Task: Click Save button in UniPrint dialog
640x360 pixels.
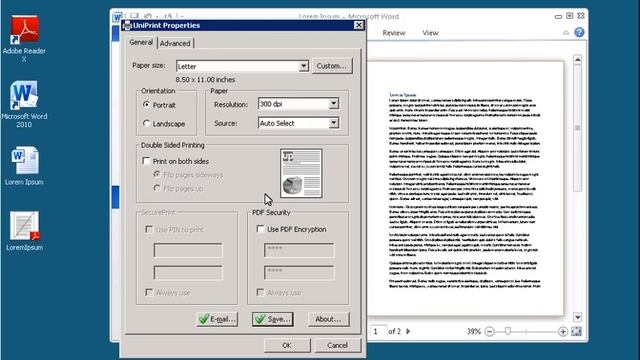Action: (273, 319)
